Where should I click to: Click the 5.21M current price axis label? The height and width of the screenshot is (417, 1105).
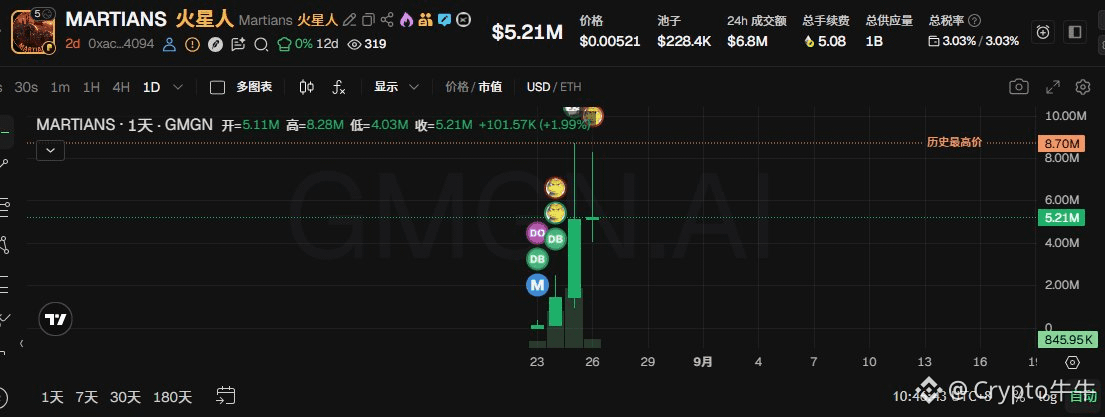[1060, 218]
